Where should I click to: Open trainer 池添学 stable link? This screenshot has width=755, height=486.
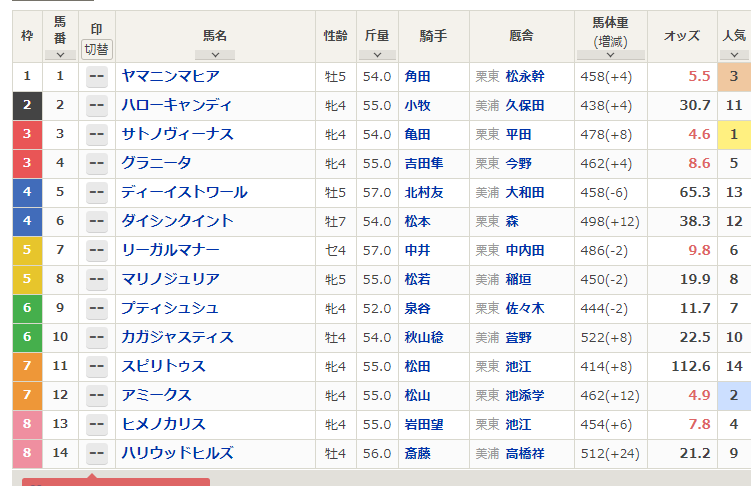click(x=525, y=396)
